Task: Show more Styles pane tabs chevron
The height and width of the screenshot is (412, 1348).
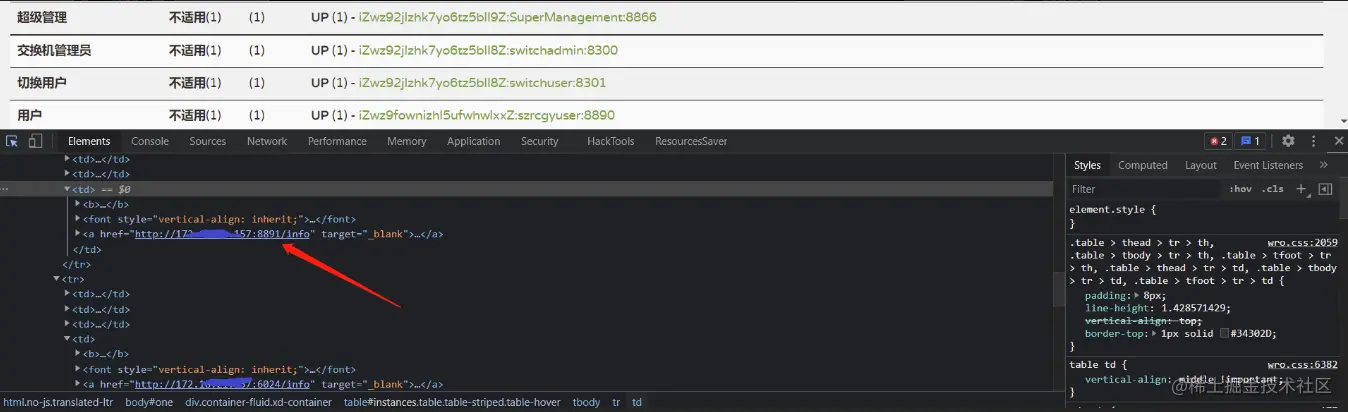Action: [1324, 165]
